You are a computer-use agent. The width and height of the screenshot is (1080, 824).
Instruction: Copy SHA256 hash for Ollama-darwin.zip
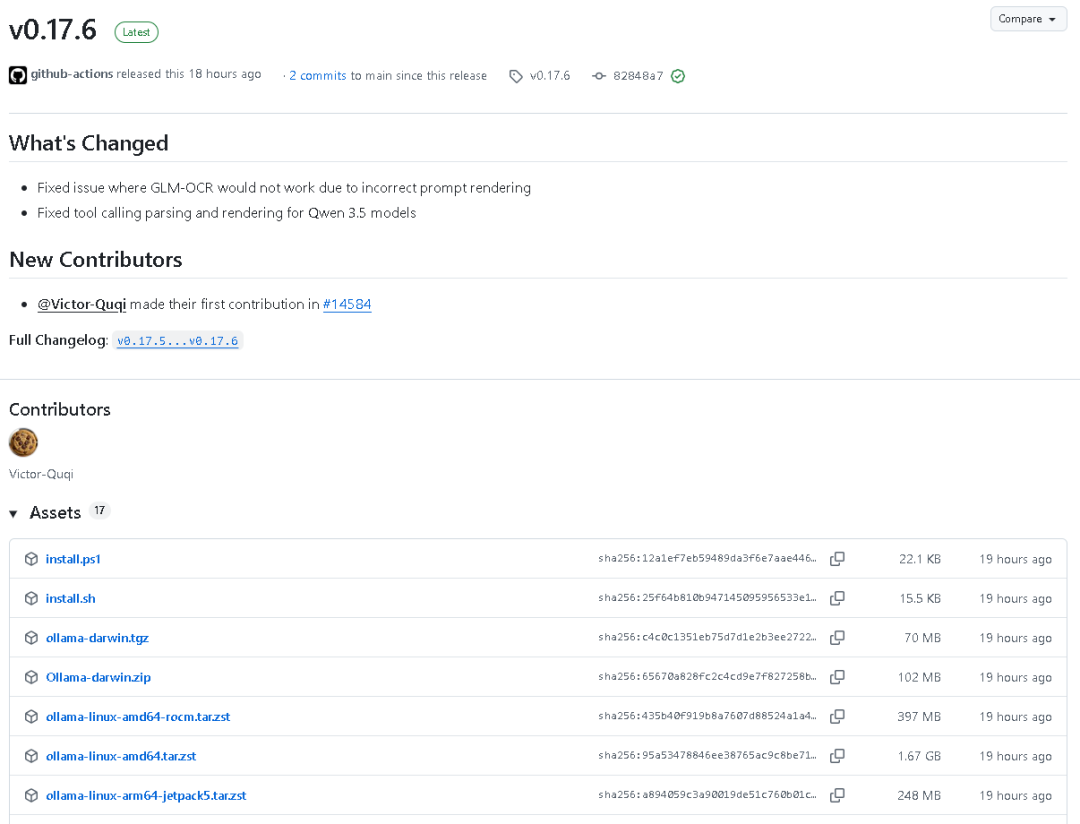[837, 677]
